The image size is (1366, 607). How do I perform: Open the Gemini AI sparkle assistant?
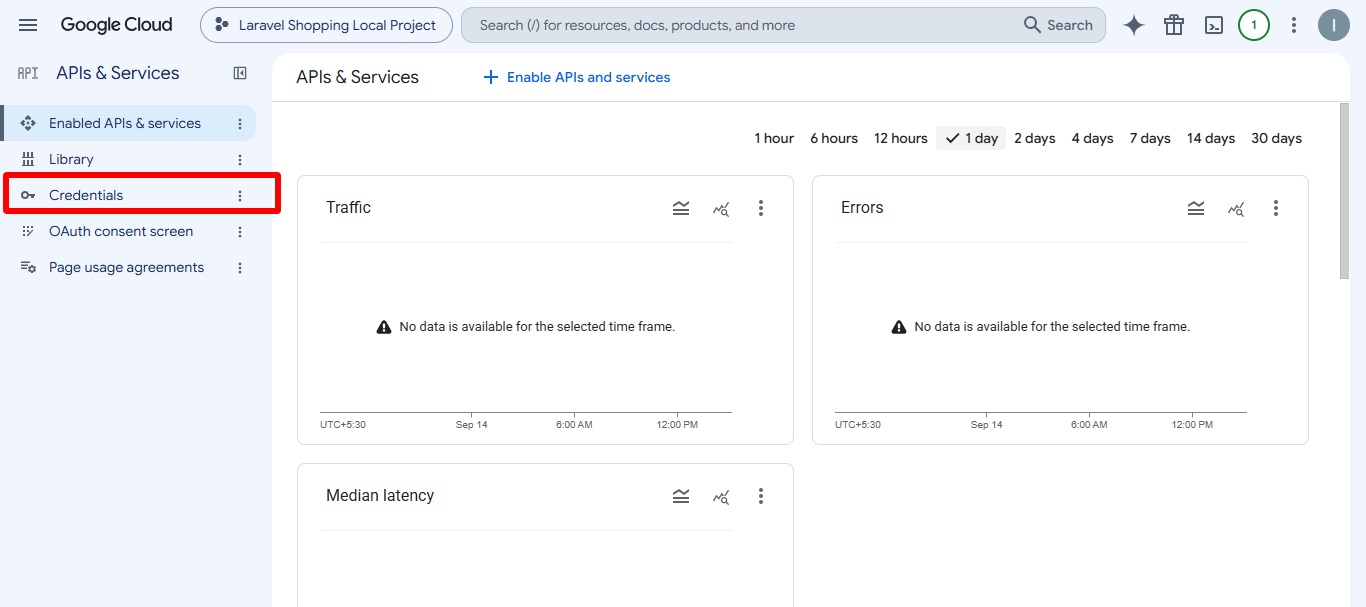[1134, 25]
